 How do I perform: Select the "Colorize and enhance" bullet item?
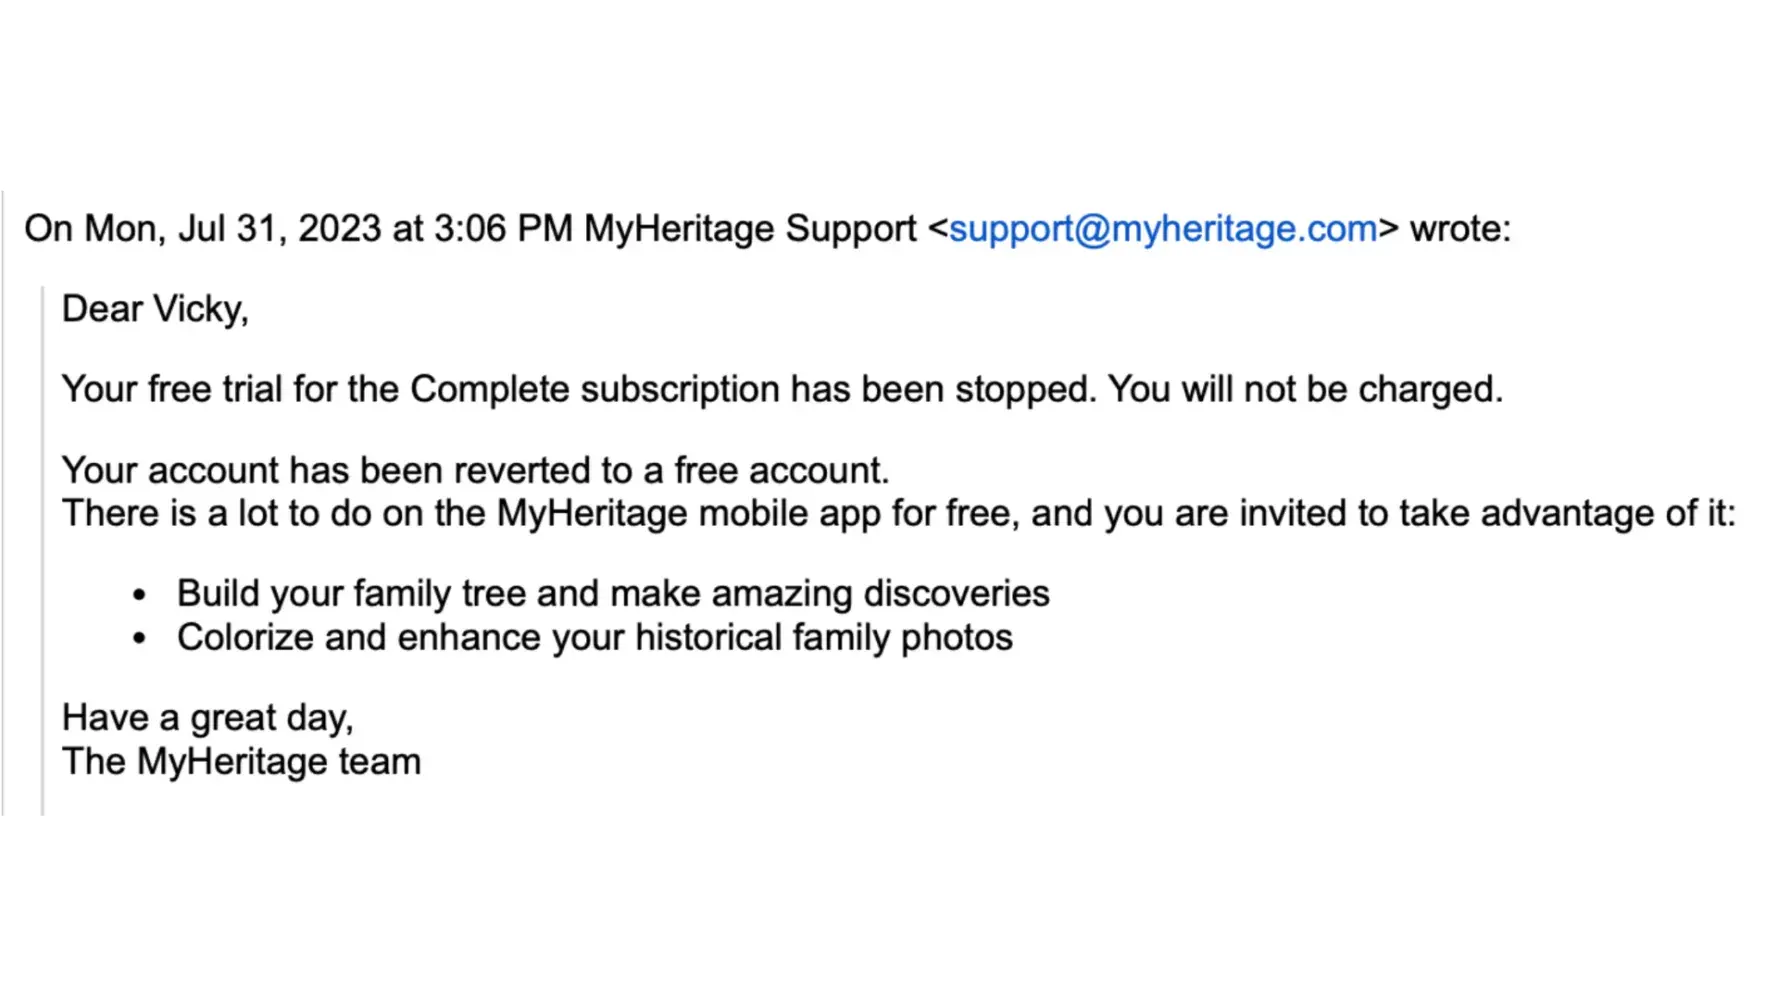(594, 637)
